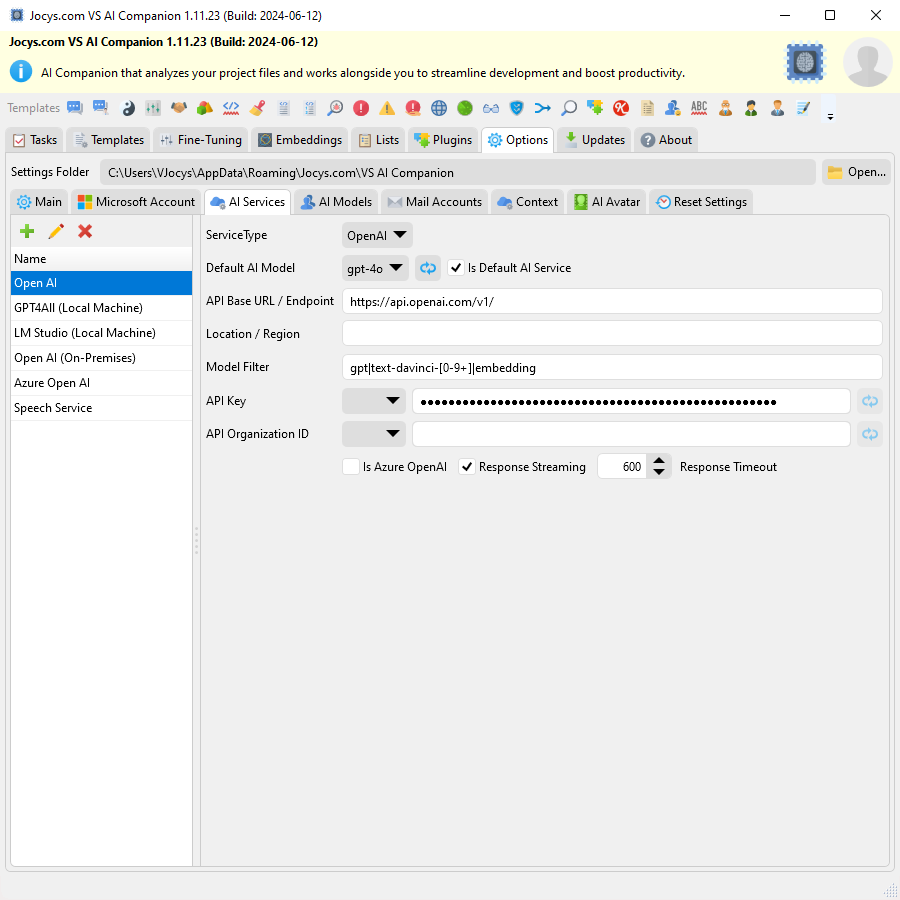This screenshot has height=900, width=900.
Task: Open the Fine-Tuning tab
Action: pyautogui.click(x=200, y=140)
